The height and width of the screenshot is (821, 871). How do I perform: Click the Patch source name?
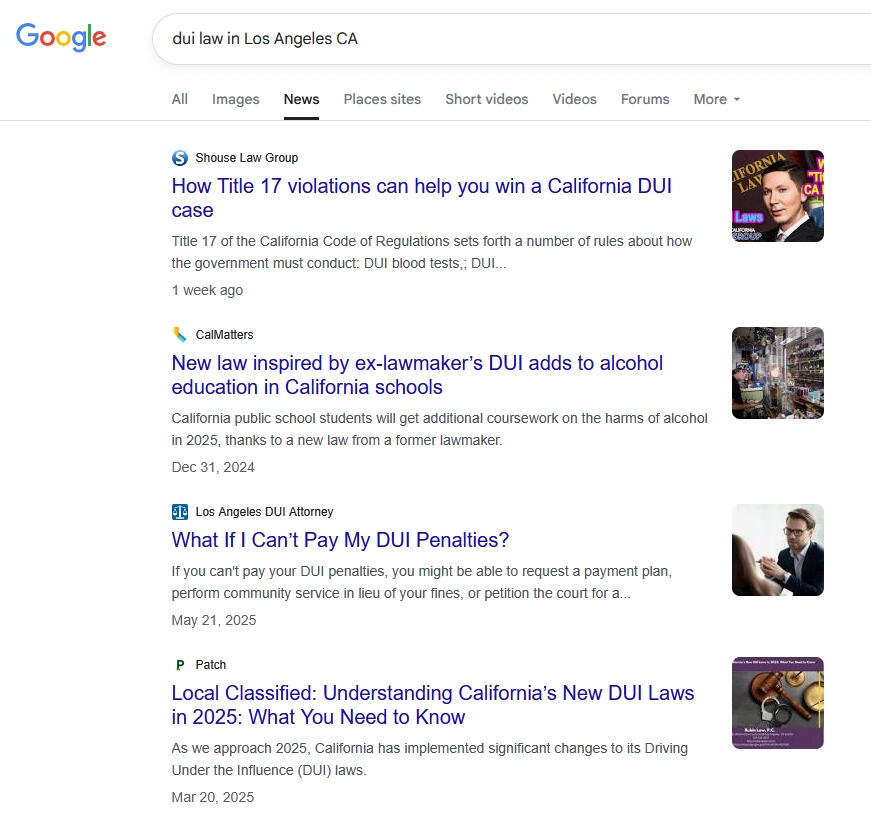pyautogui.click(x=211, y=665)
